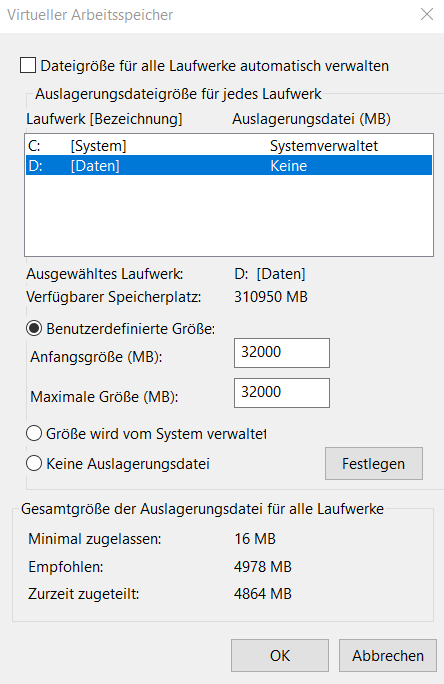The height and width of the screenshot is (684, 444).
Task: Select Größe wird vom System verwaltet
Action: 34,434
